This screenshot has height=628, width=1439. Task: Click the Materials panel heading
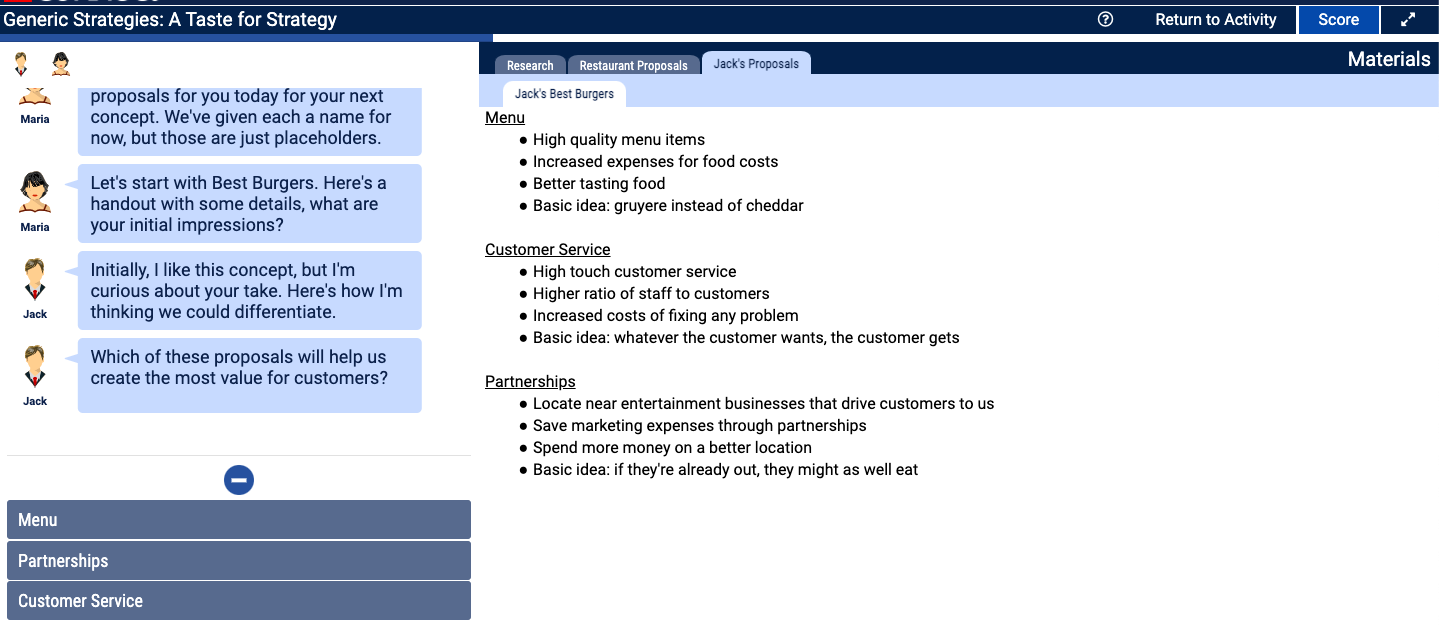[x=1389, y=59]
